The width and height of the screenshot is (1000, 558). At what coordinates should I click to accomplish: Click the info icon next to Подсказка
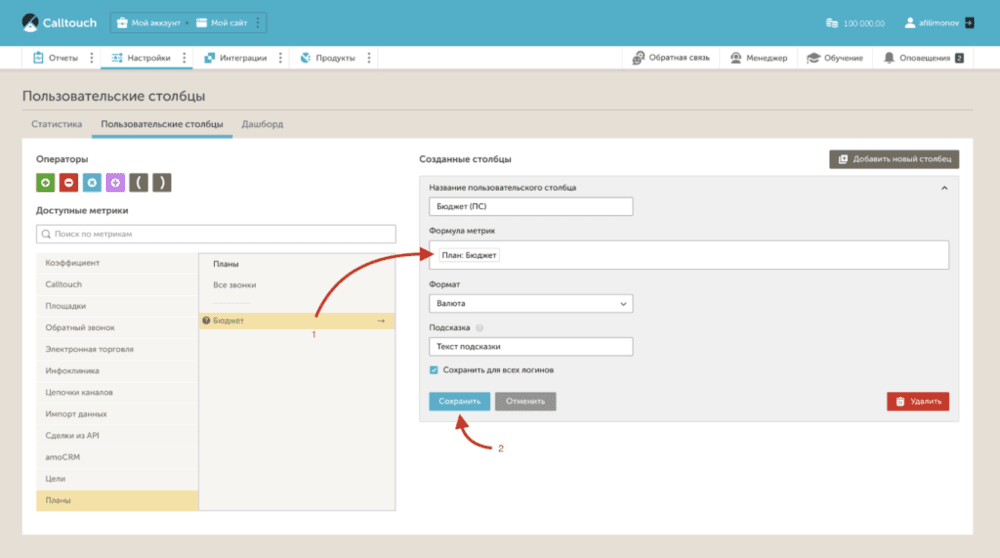(x=480, y=328)
